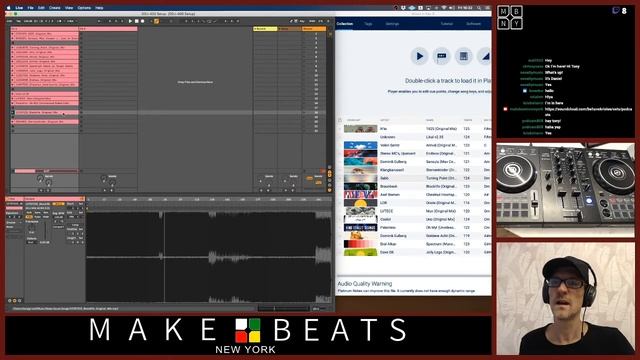Arm the Ableton transport Record button
This screenshot has width=640, height=360.
click(x=142, y=21)
